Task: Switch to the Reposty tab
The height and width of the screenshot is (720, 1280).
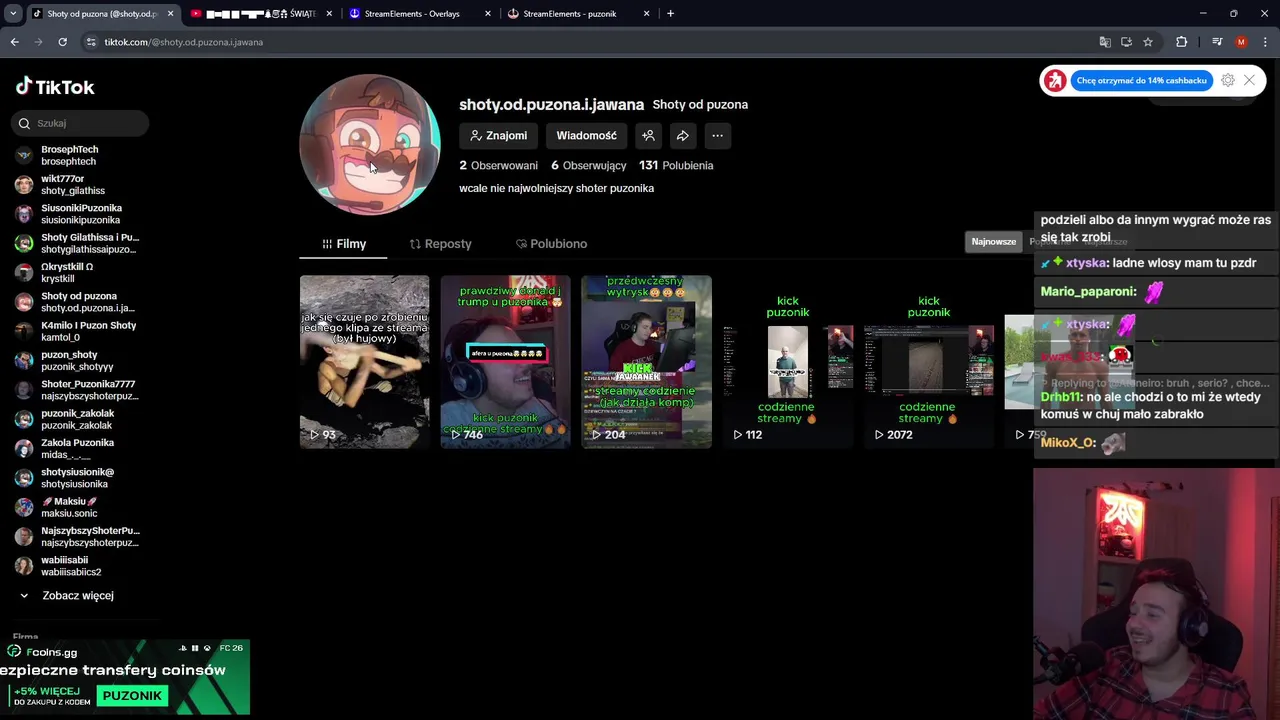Action: 440,244
